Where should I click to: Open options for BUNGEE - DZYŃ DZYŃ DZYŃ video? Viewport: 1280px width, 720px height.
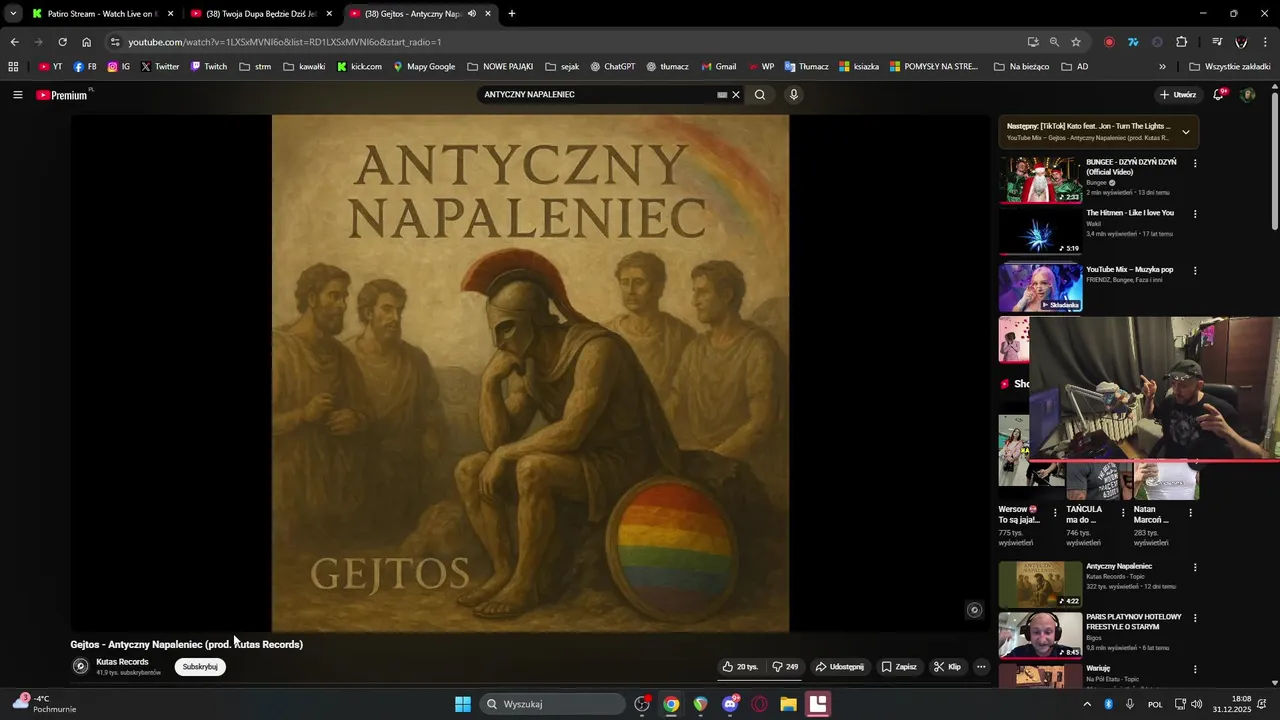coord(1195,163)
